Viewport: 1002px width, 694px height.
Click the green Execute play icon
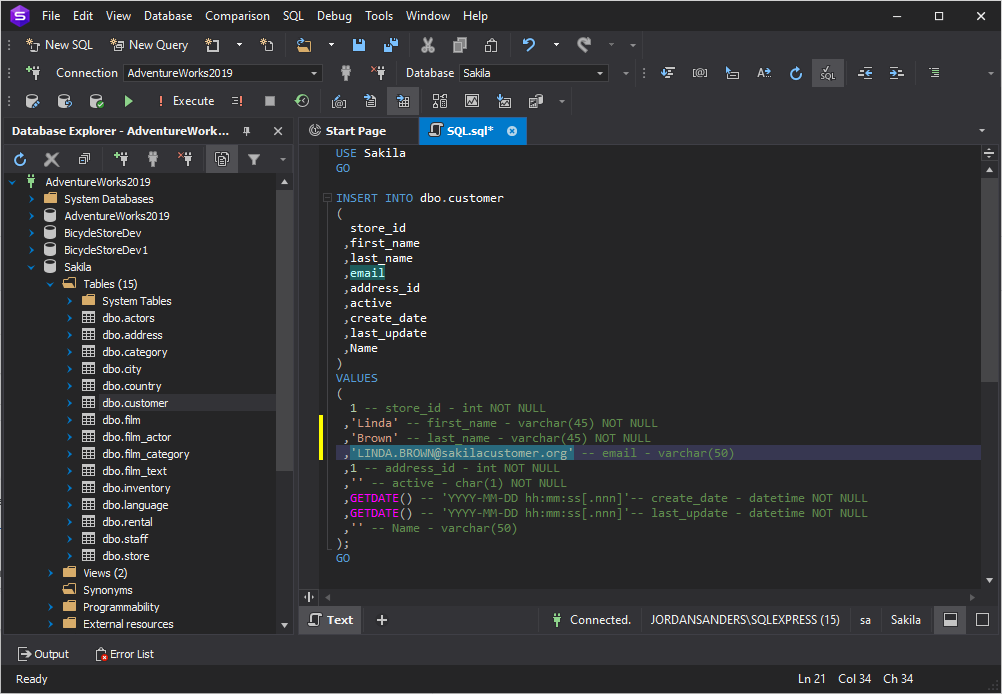click(x=128, y=101)
